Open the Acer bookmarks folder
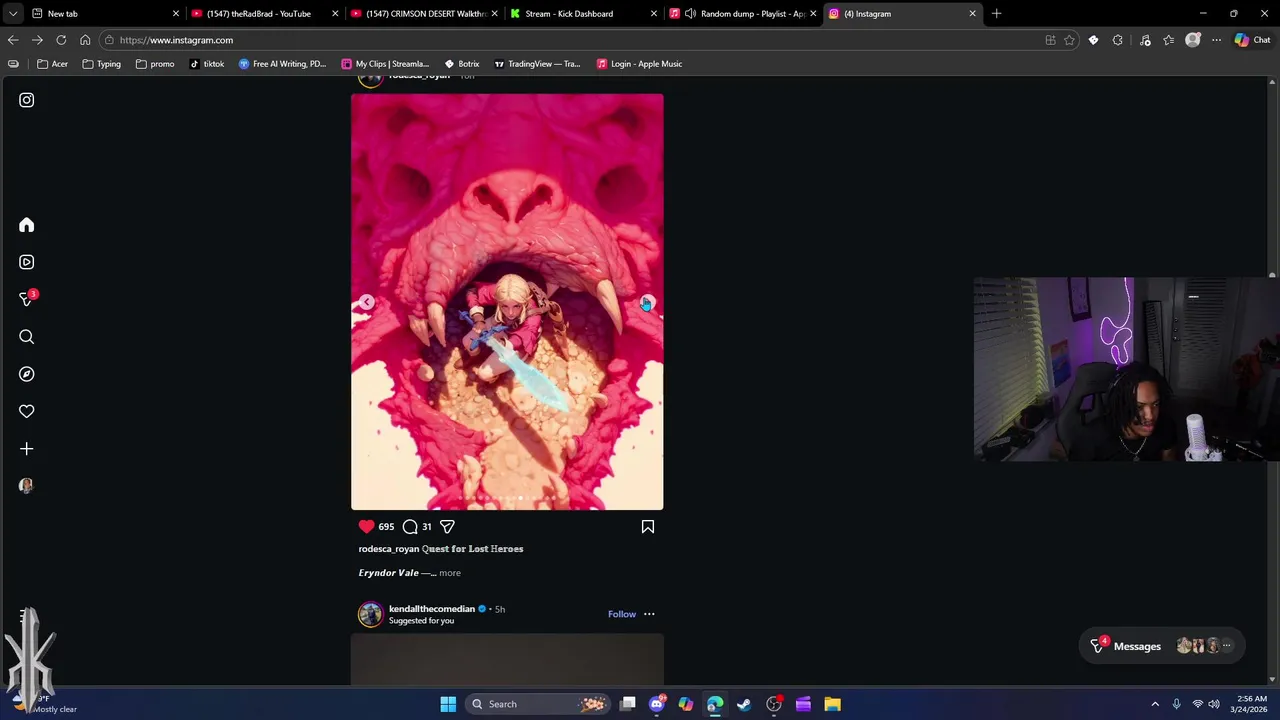 tap(52, 64)
